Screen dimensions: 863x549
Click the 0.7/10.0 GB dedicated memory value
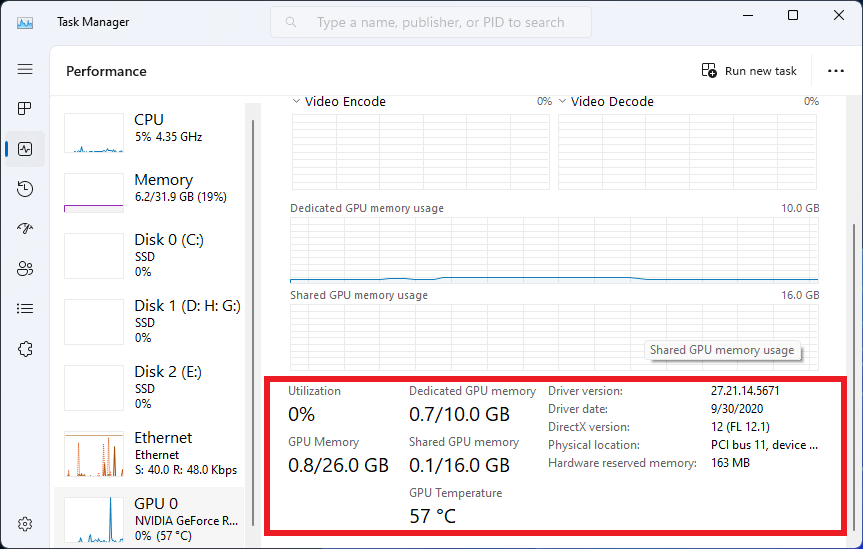460,414
